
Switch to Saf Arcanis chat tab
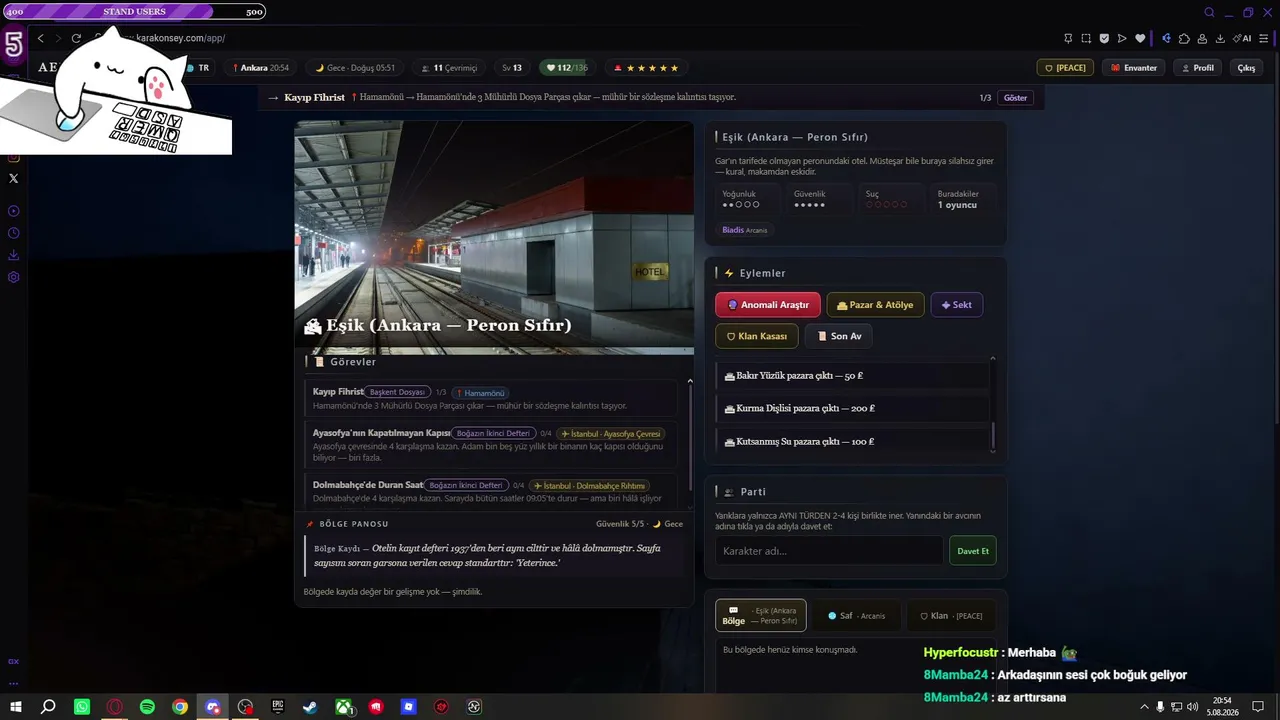pos(857,616)
